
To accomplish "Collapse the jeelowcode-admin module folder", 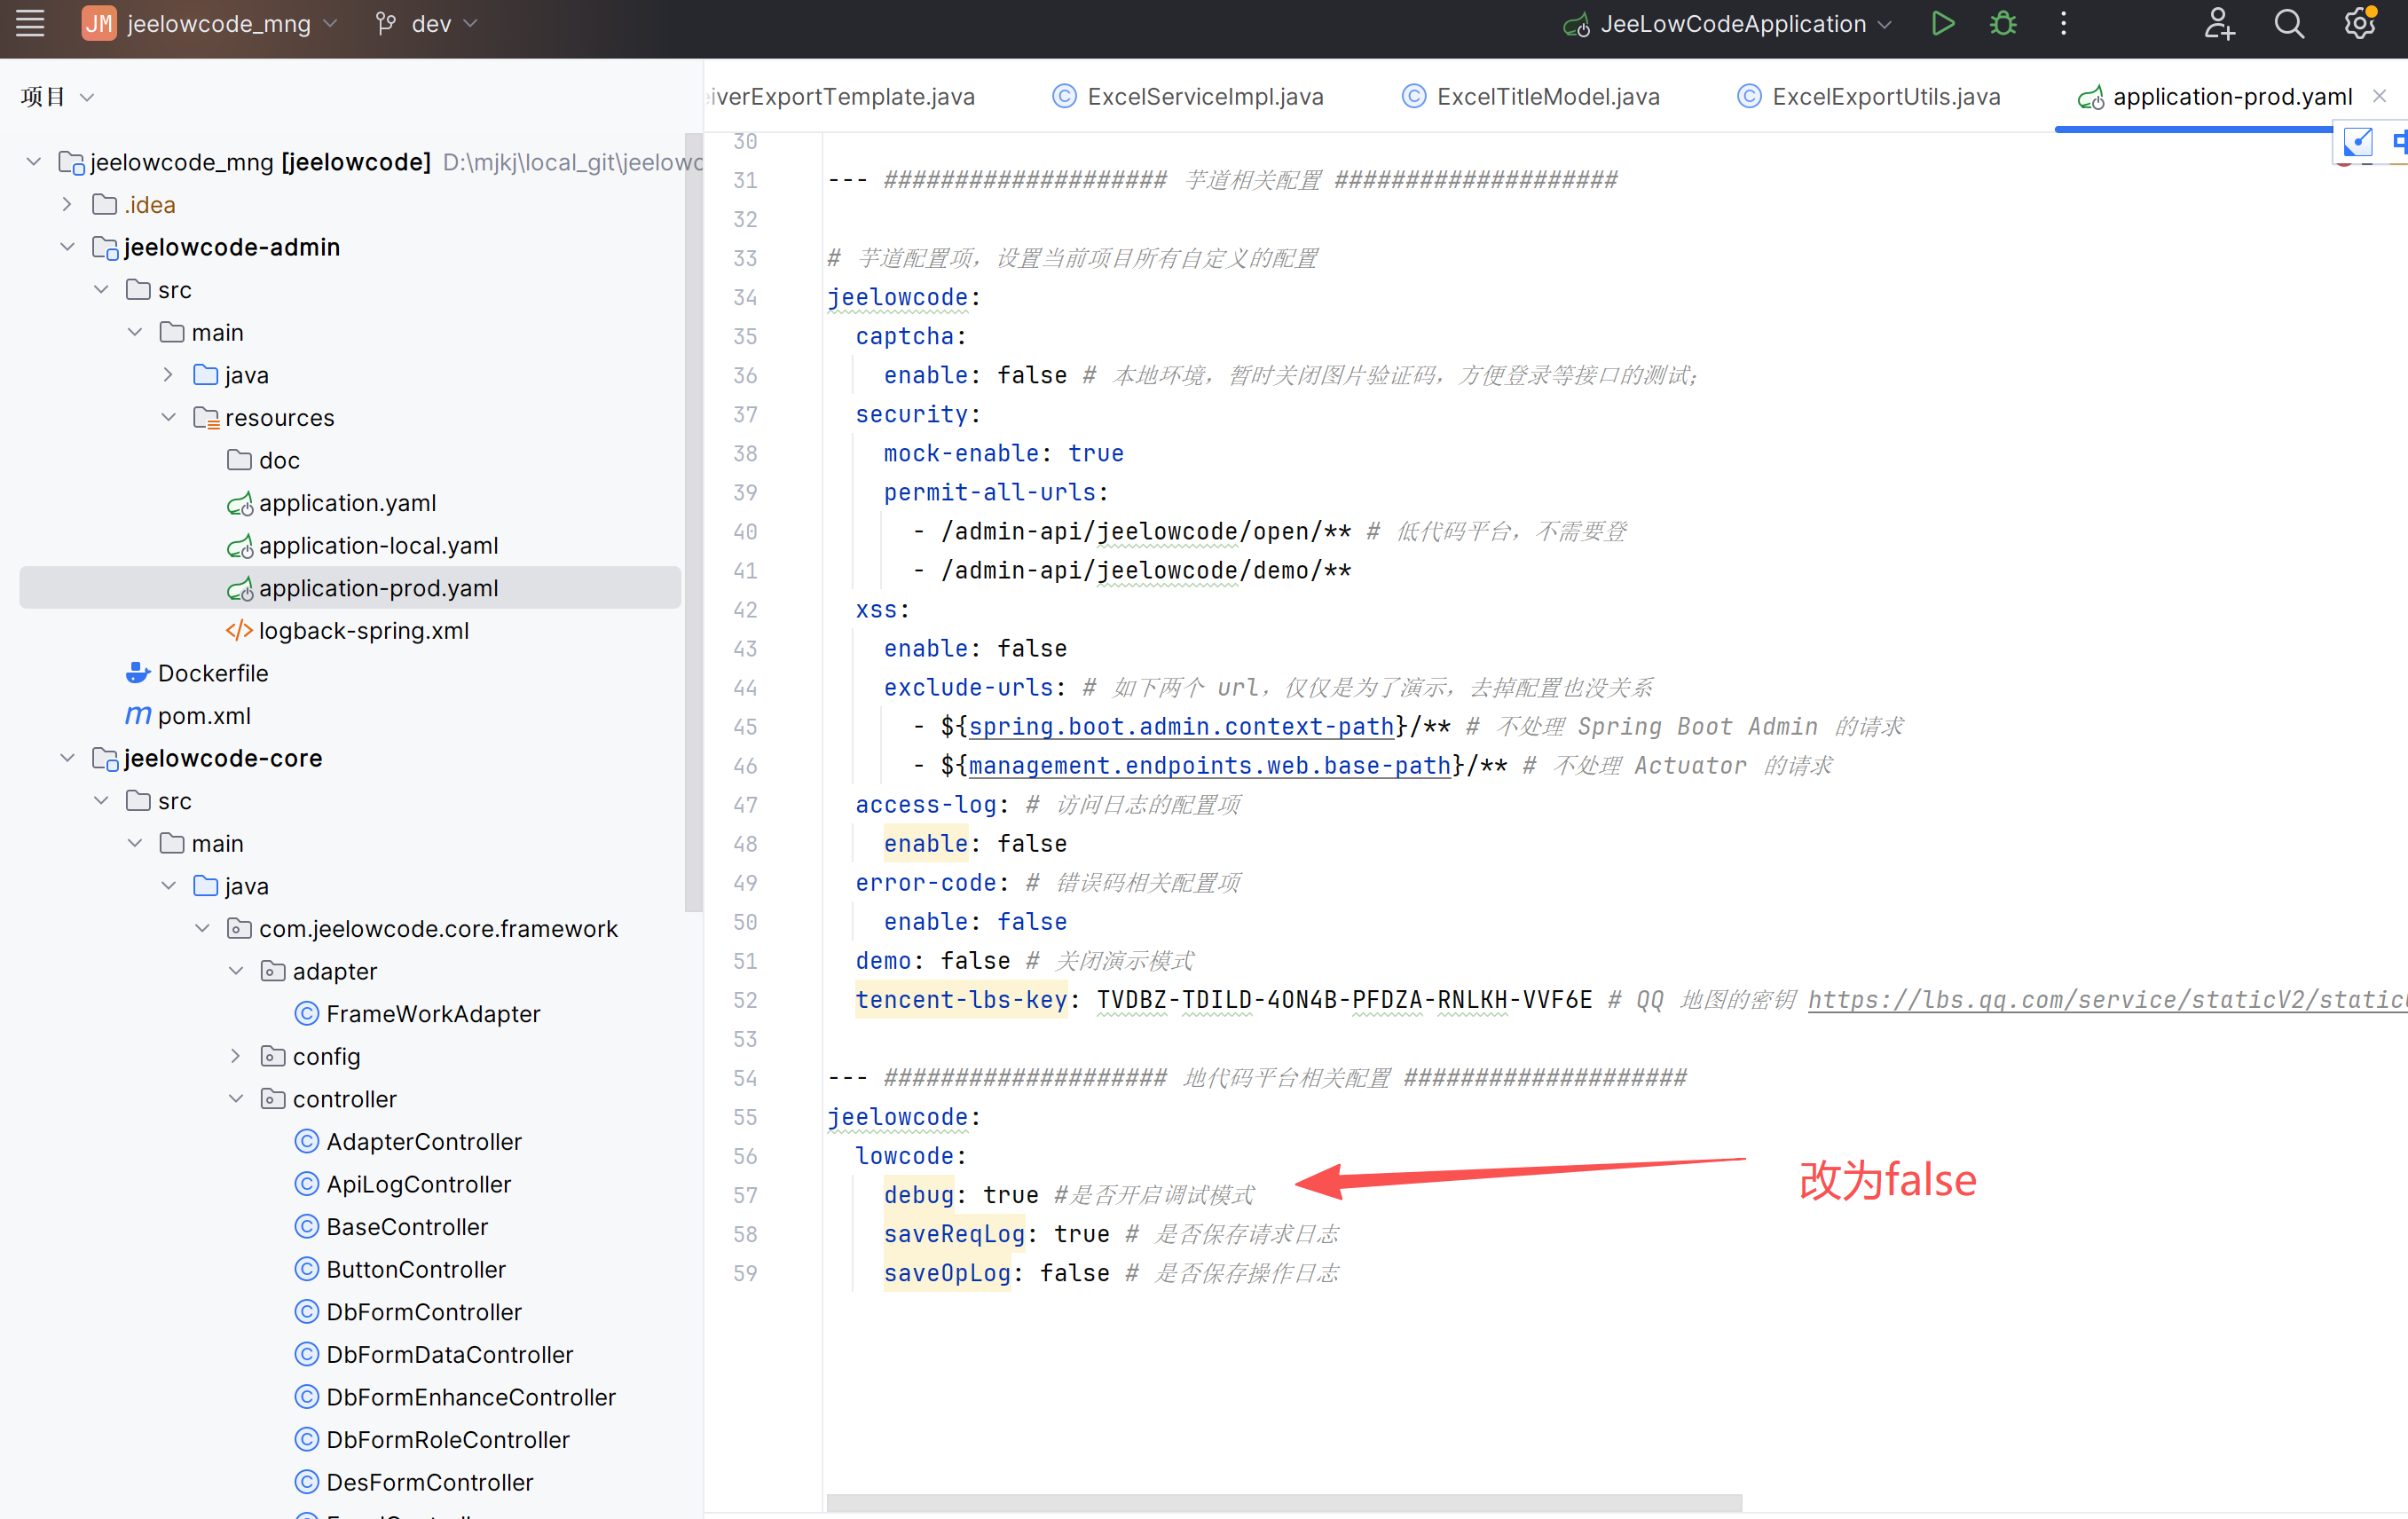I will pyautogui.click(x=67, y=247).
